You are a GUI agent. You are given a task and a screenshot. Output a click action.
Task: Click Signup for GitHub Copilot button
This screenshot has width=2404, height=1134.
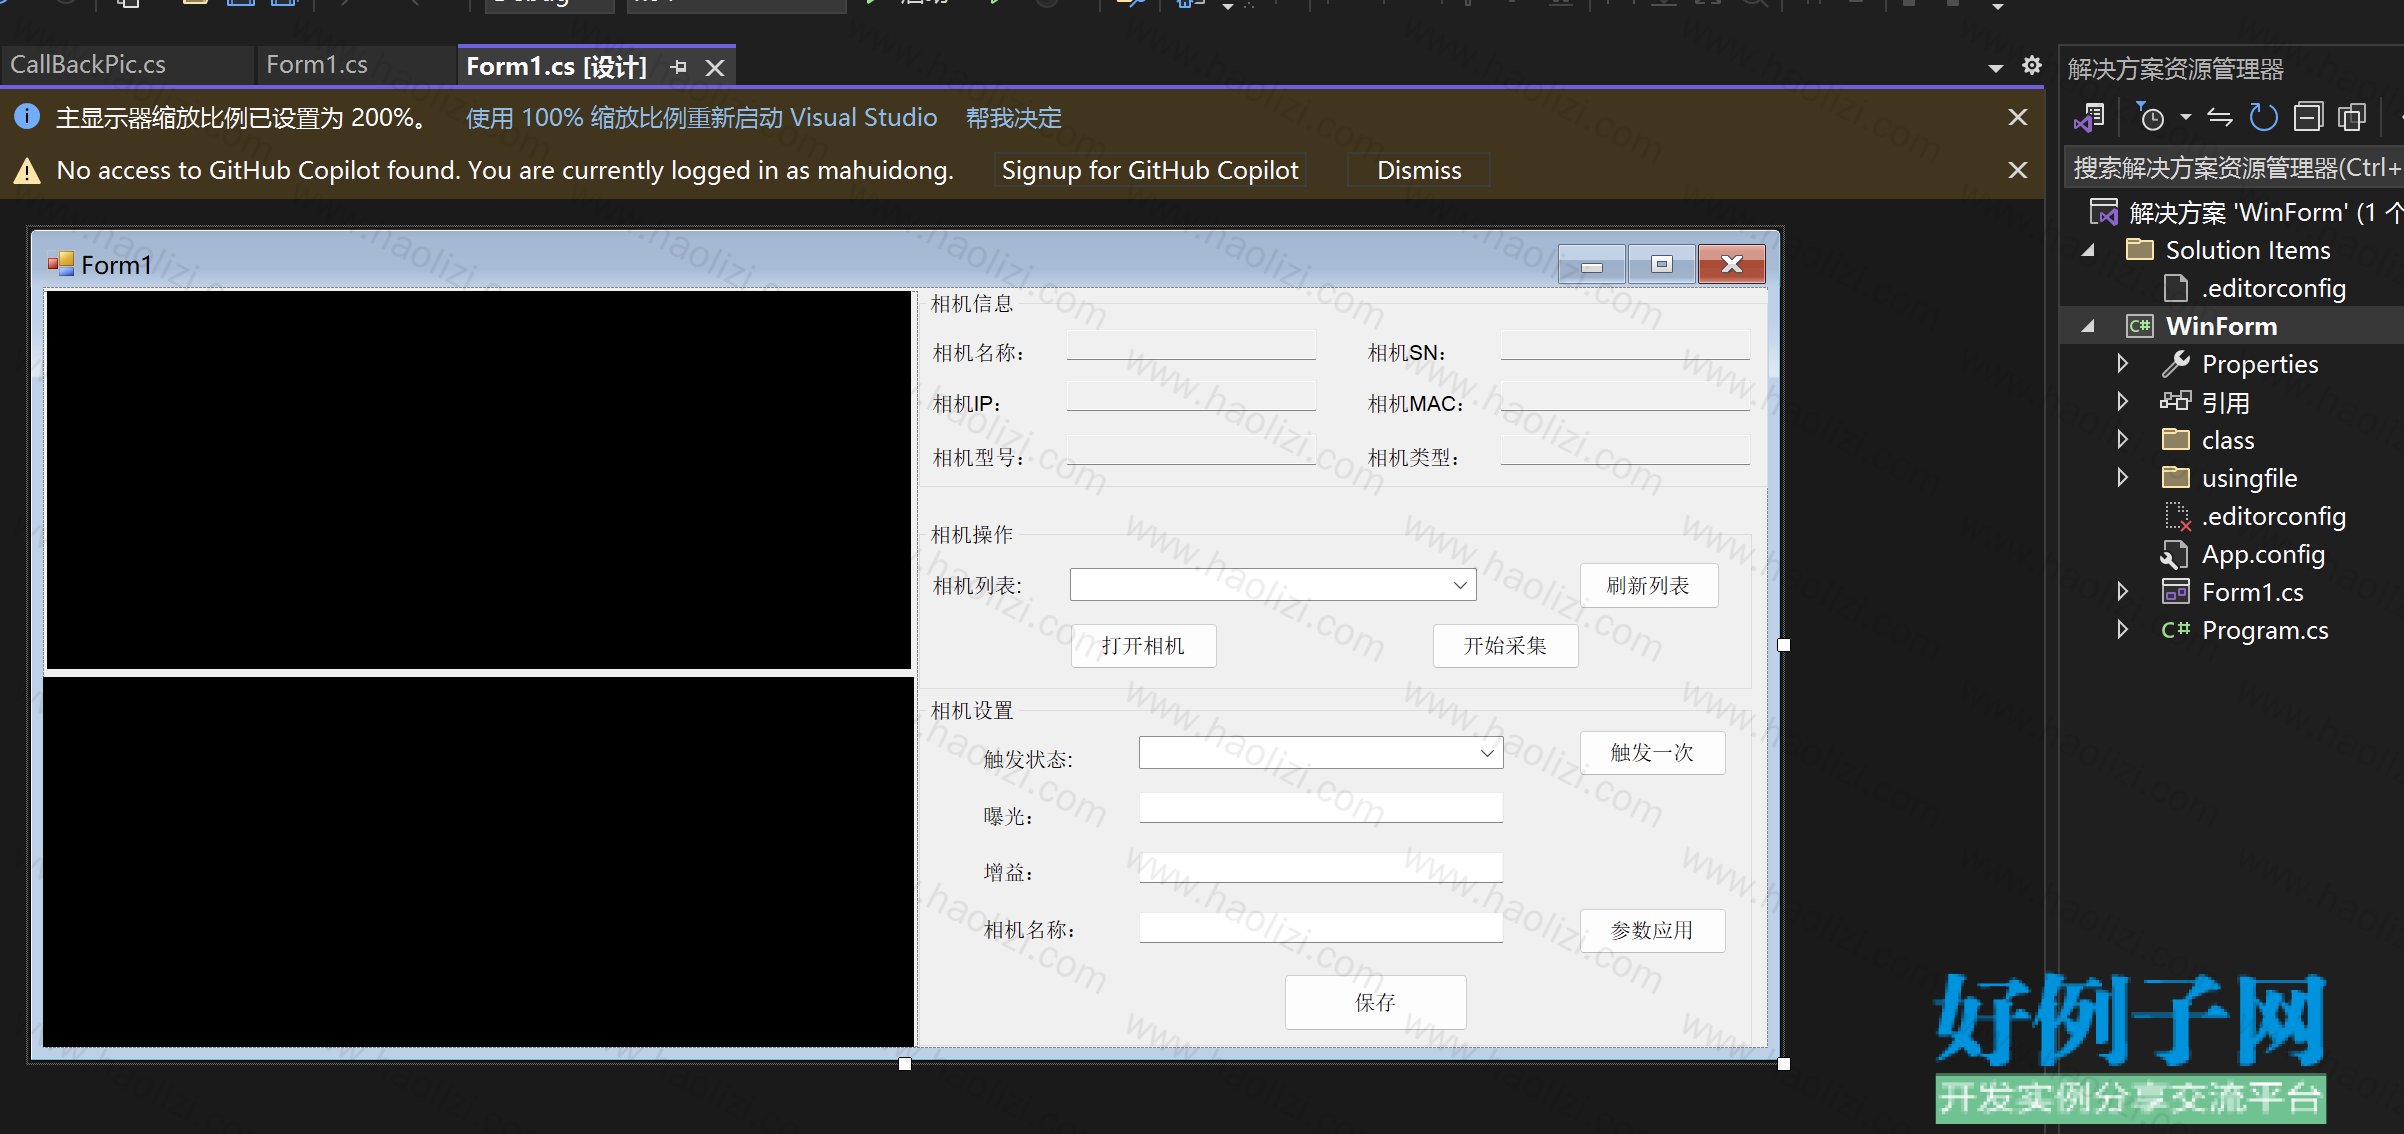(x=1150, y=170)
